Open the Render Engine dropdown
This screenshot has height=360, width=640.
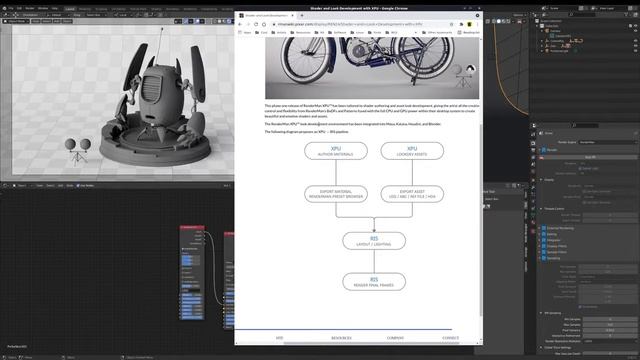point(608,142)
